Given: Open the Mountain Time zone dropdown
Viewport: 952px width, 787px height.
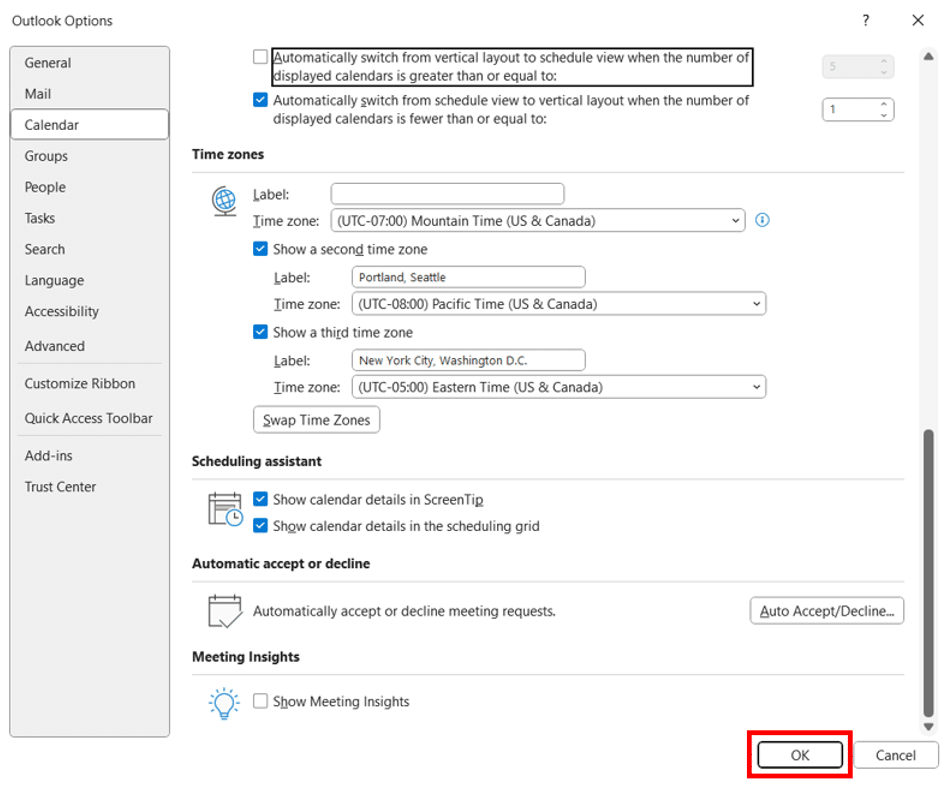Looking at the screenshot, I should click(x=537, y=220).
